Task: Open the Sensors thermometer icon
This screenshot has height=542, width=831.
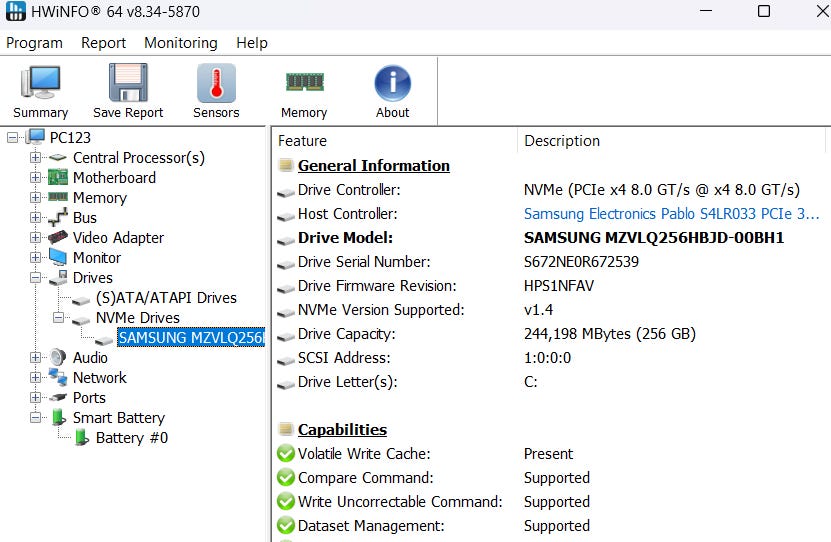Action: pos(216,84)
